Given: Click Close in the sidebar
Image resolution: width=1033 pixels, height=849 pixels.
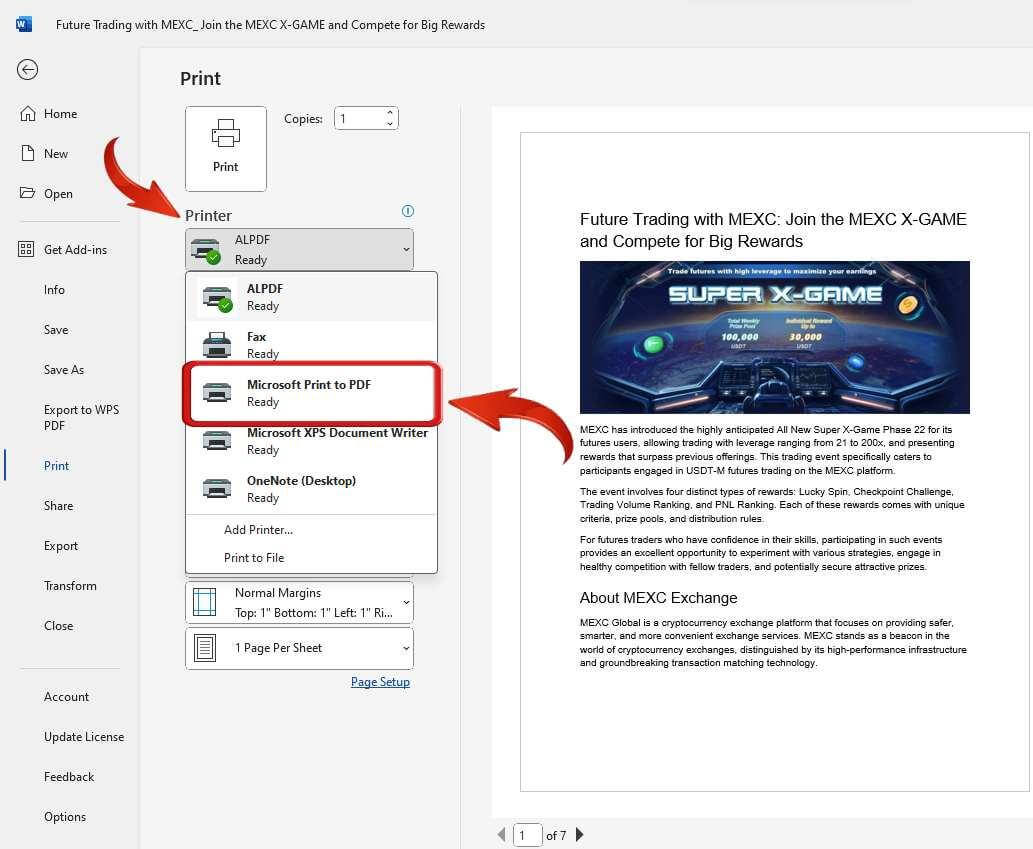Looking at the screenshot, I should tap(59, 626).
